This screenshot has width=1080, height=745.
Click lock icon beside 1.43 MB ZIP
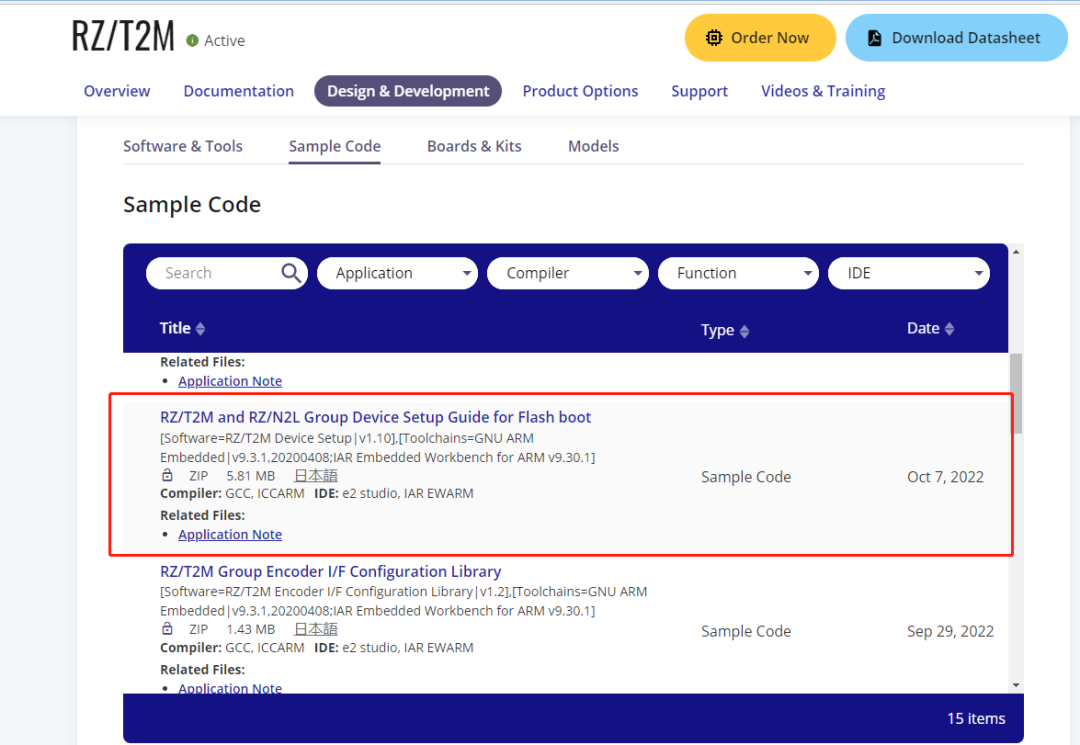tap(167, 629)
